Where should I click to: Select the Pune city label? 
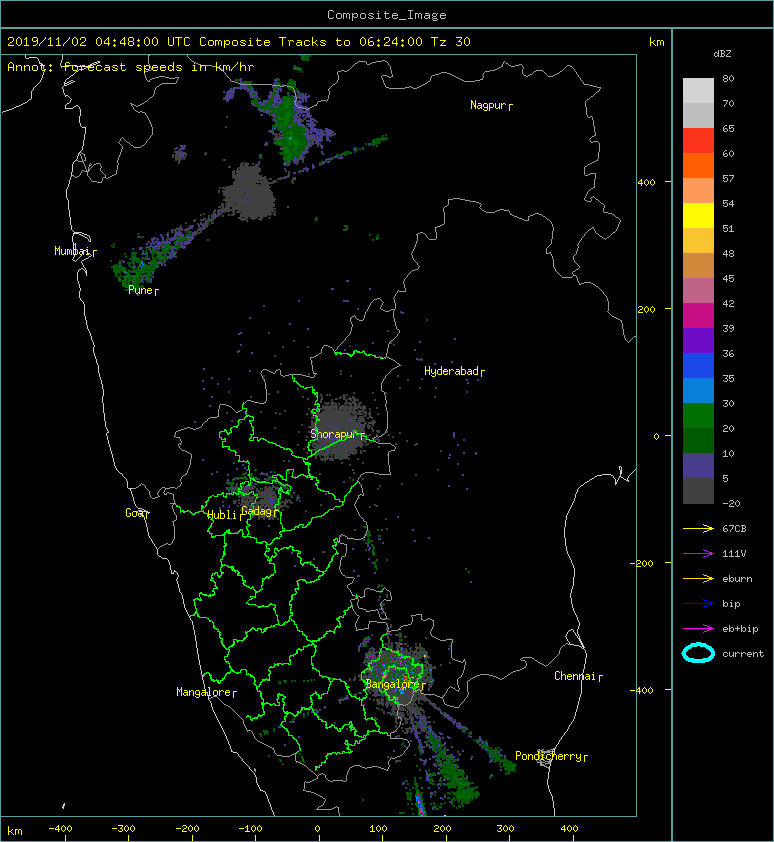(141, 290)
